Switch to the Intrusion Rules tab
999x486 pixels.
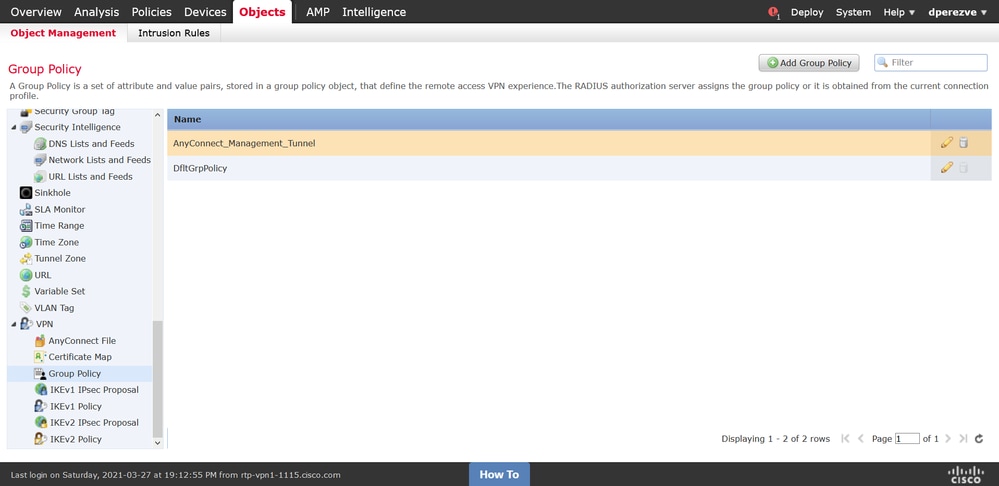point(174,33)
